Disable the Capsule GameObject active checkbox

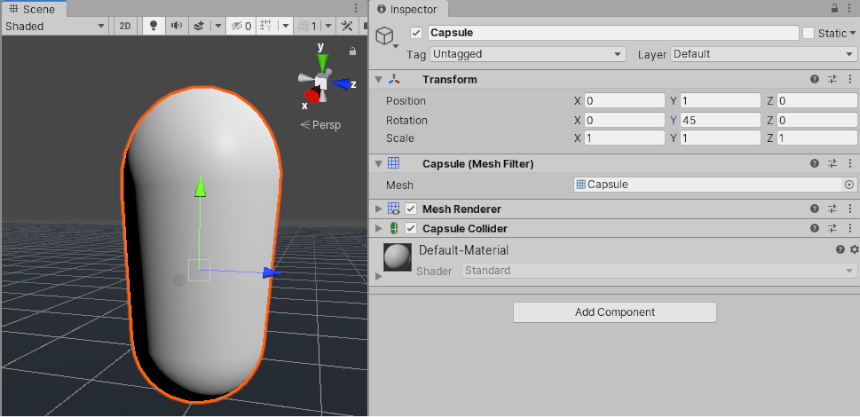tap(416, 33)
